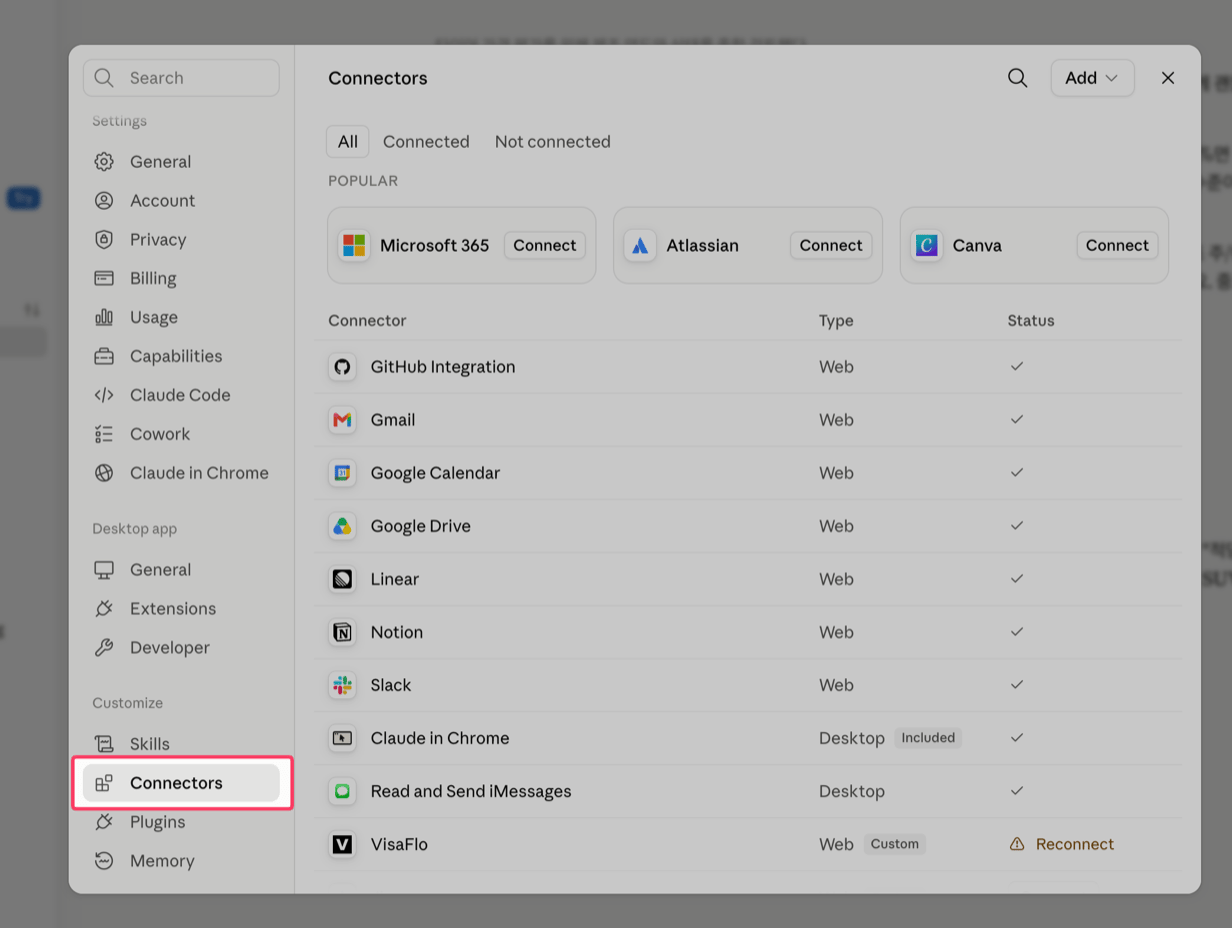The image size is (1232, 928).
Task: Click the gear icon for Settings General
Action: pos(104,161)
